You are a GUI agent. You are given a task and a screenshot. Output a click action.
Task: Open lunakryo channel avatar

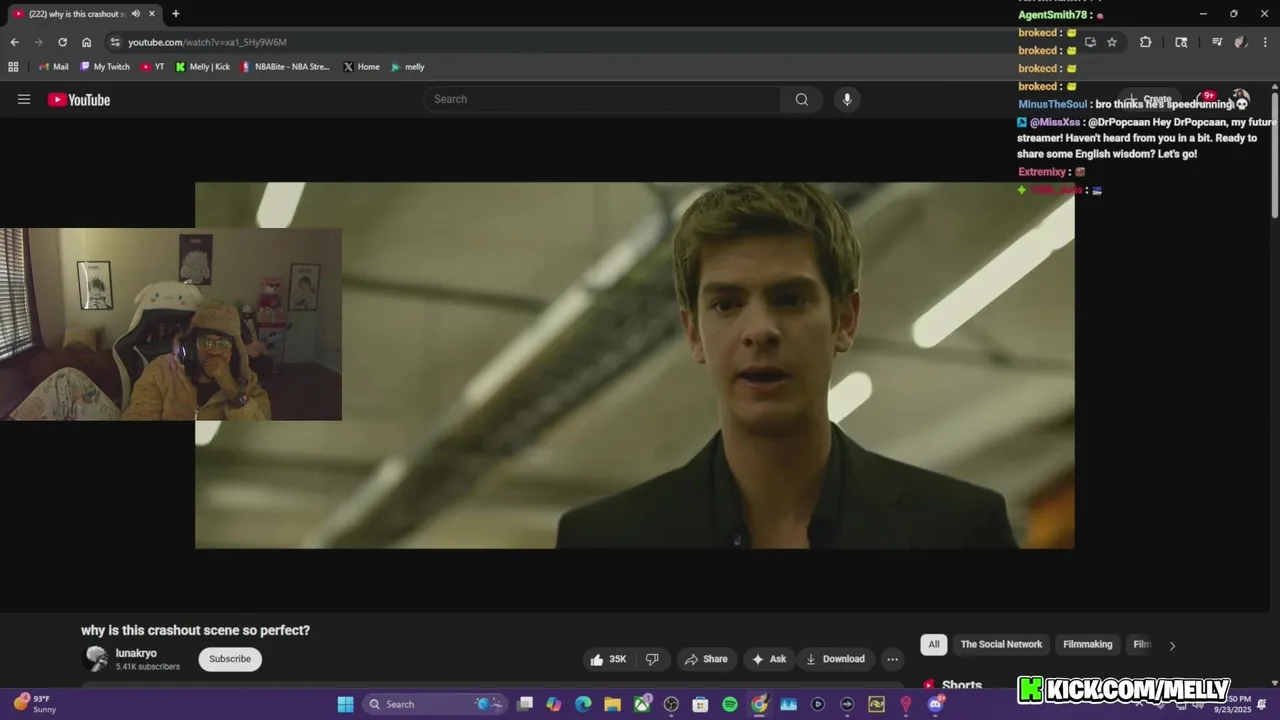pyautogui.click(x=96, y=658)
